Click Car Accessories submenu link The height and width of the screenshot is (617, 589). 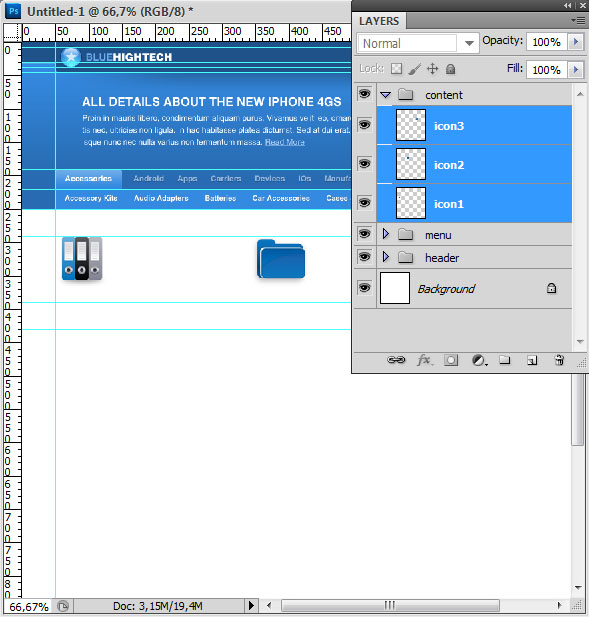point(281,198)
